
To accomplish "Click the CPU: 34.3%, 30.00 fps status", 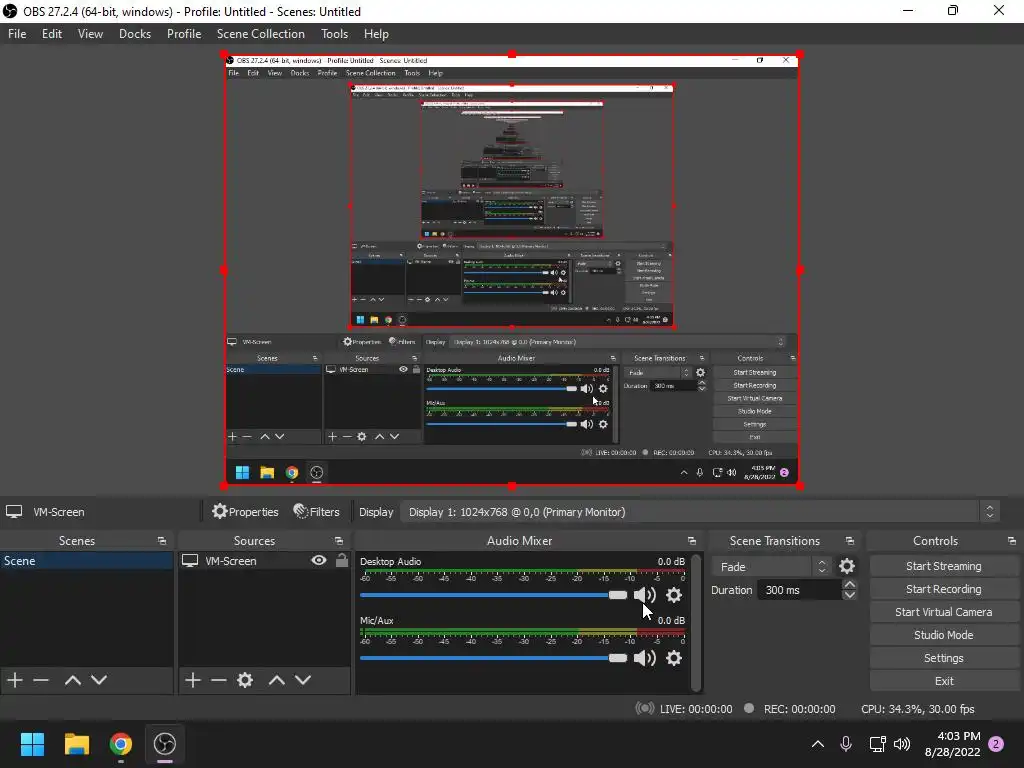I will coord(918,709).
